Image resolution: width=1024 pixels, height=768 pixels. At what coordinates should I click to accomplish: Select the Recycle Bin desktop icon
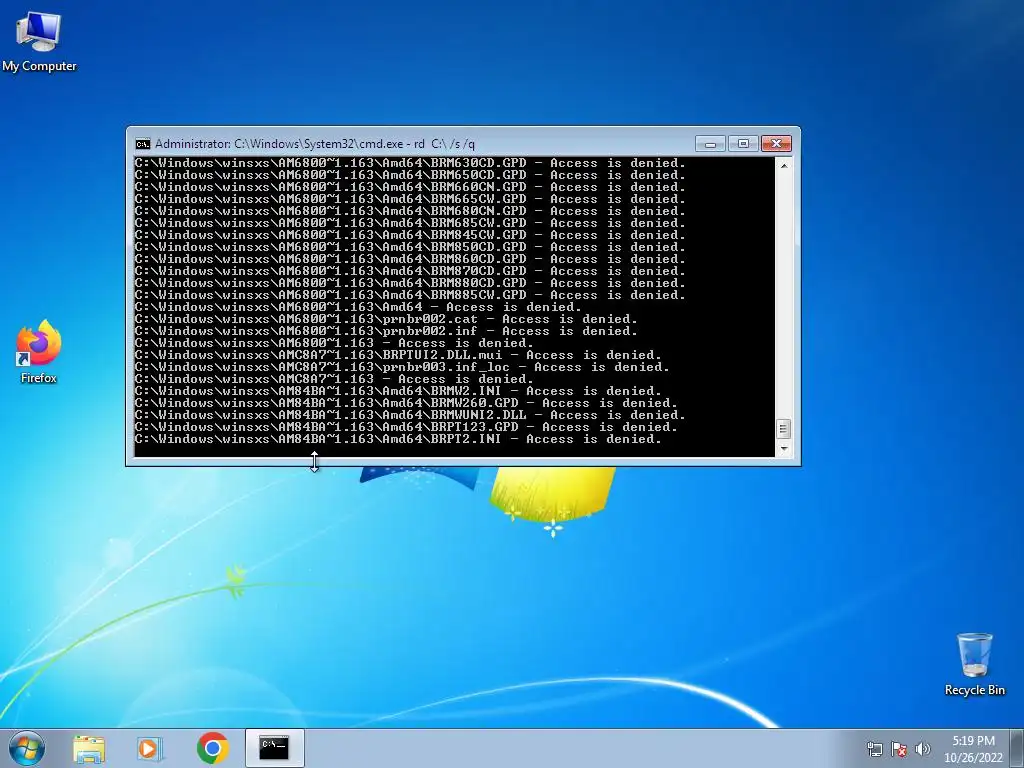coord(974,664)
